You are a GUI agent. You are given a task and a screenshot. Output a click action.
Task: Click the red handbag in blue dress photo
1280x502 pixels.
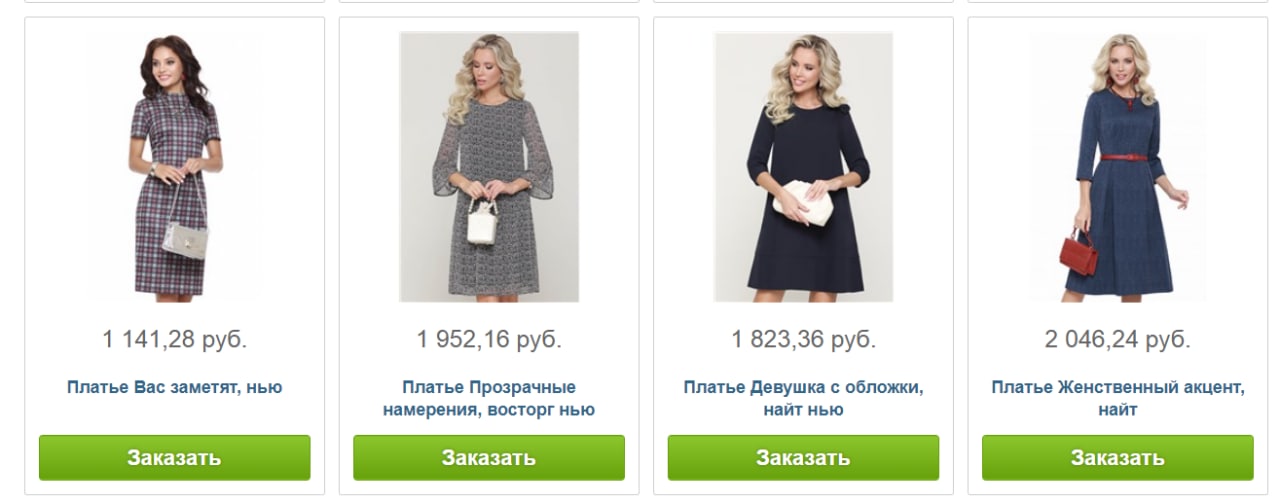(1078, 253)
